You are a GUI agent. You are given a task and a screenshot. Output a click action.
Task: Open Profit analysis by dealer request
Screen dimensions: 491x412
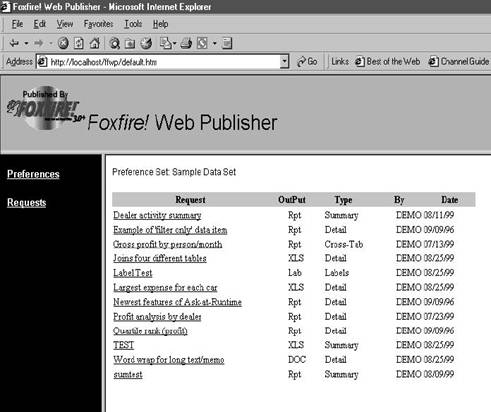tap(157, 317)
